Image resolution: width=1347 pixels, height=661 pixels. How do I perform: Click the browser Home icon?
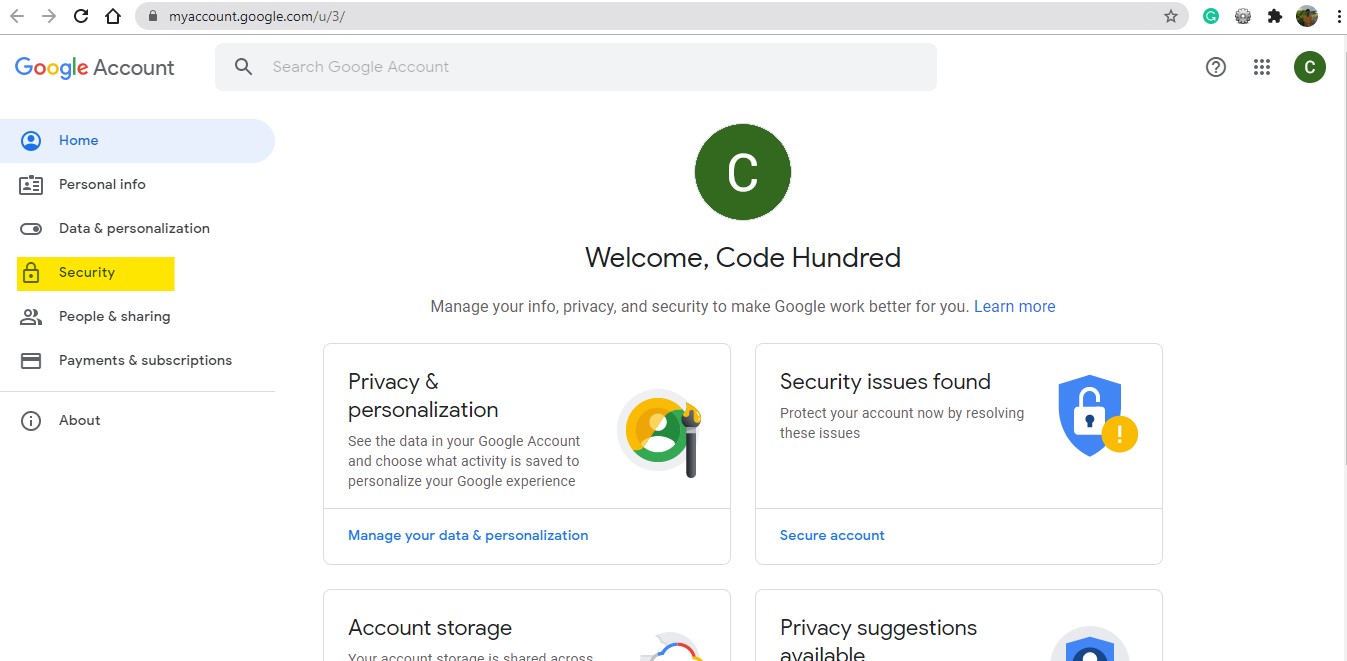[113, 16]
